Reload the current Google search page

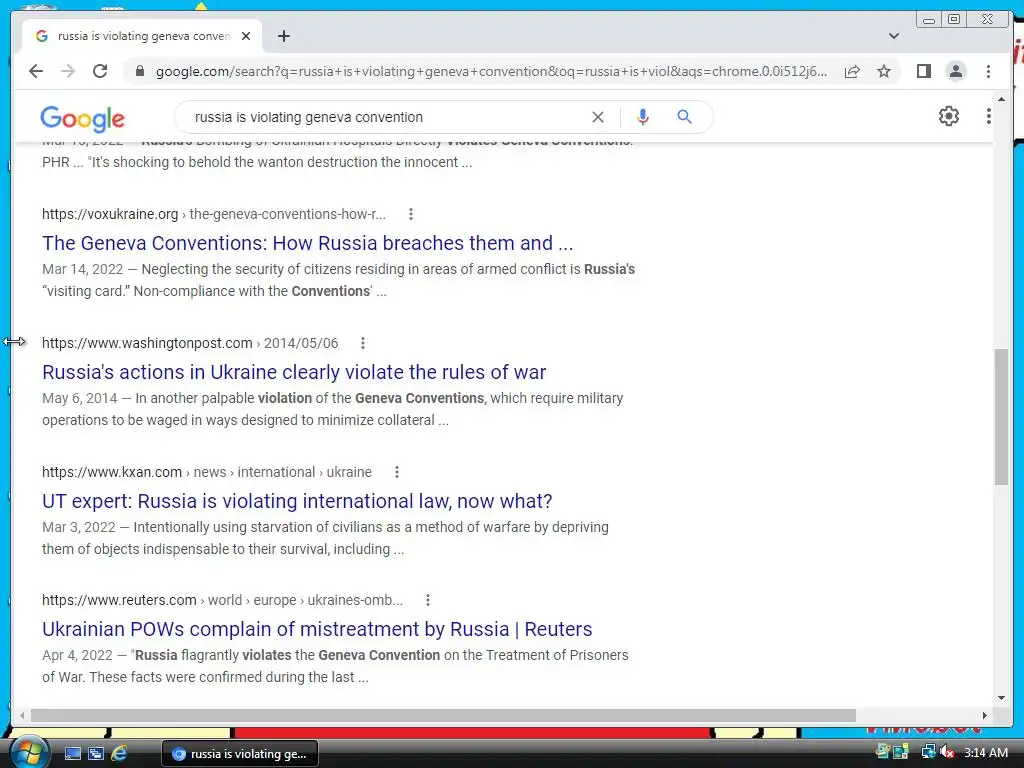[x=100, y=71]
